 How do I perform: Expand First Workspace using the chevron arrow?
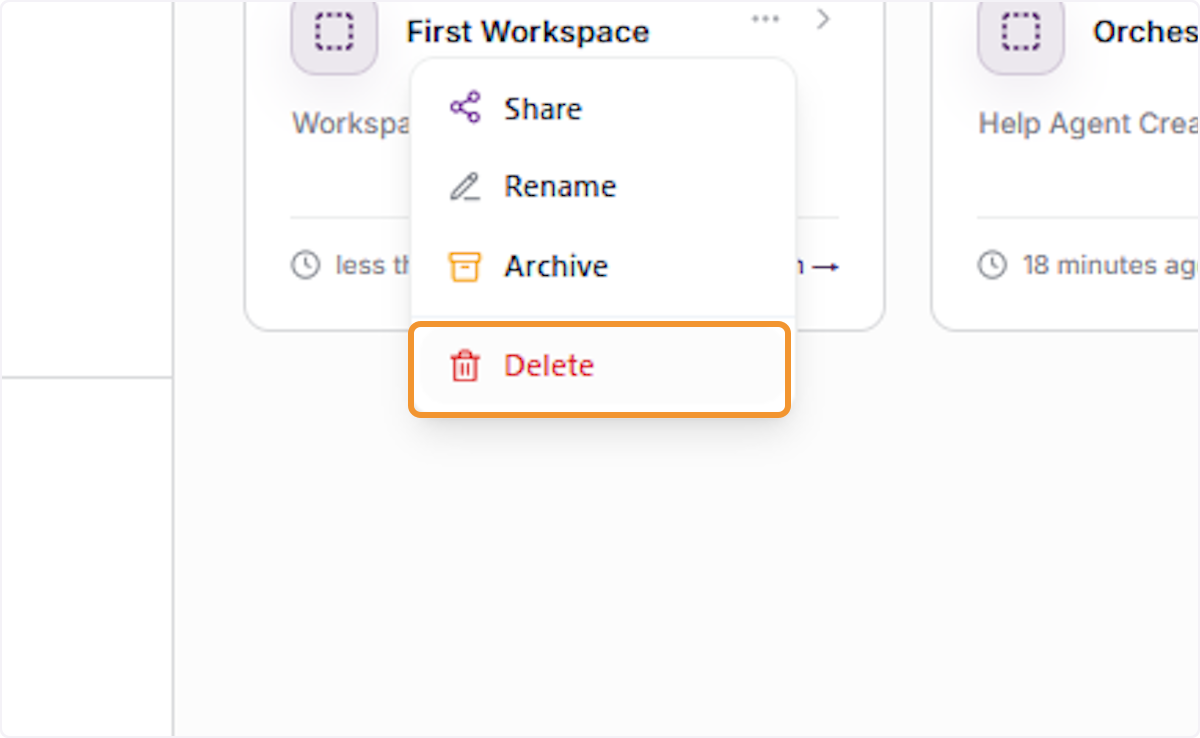point(824,19)
